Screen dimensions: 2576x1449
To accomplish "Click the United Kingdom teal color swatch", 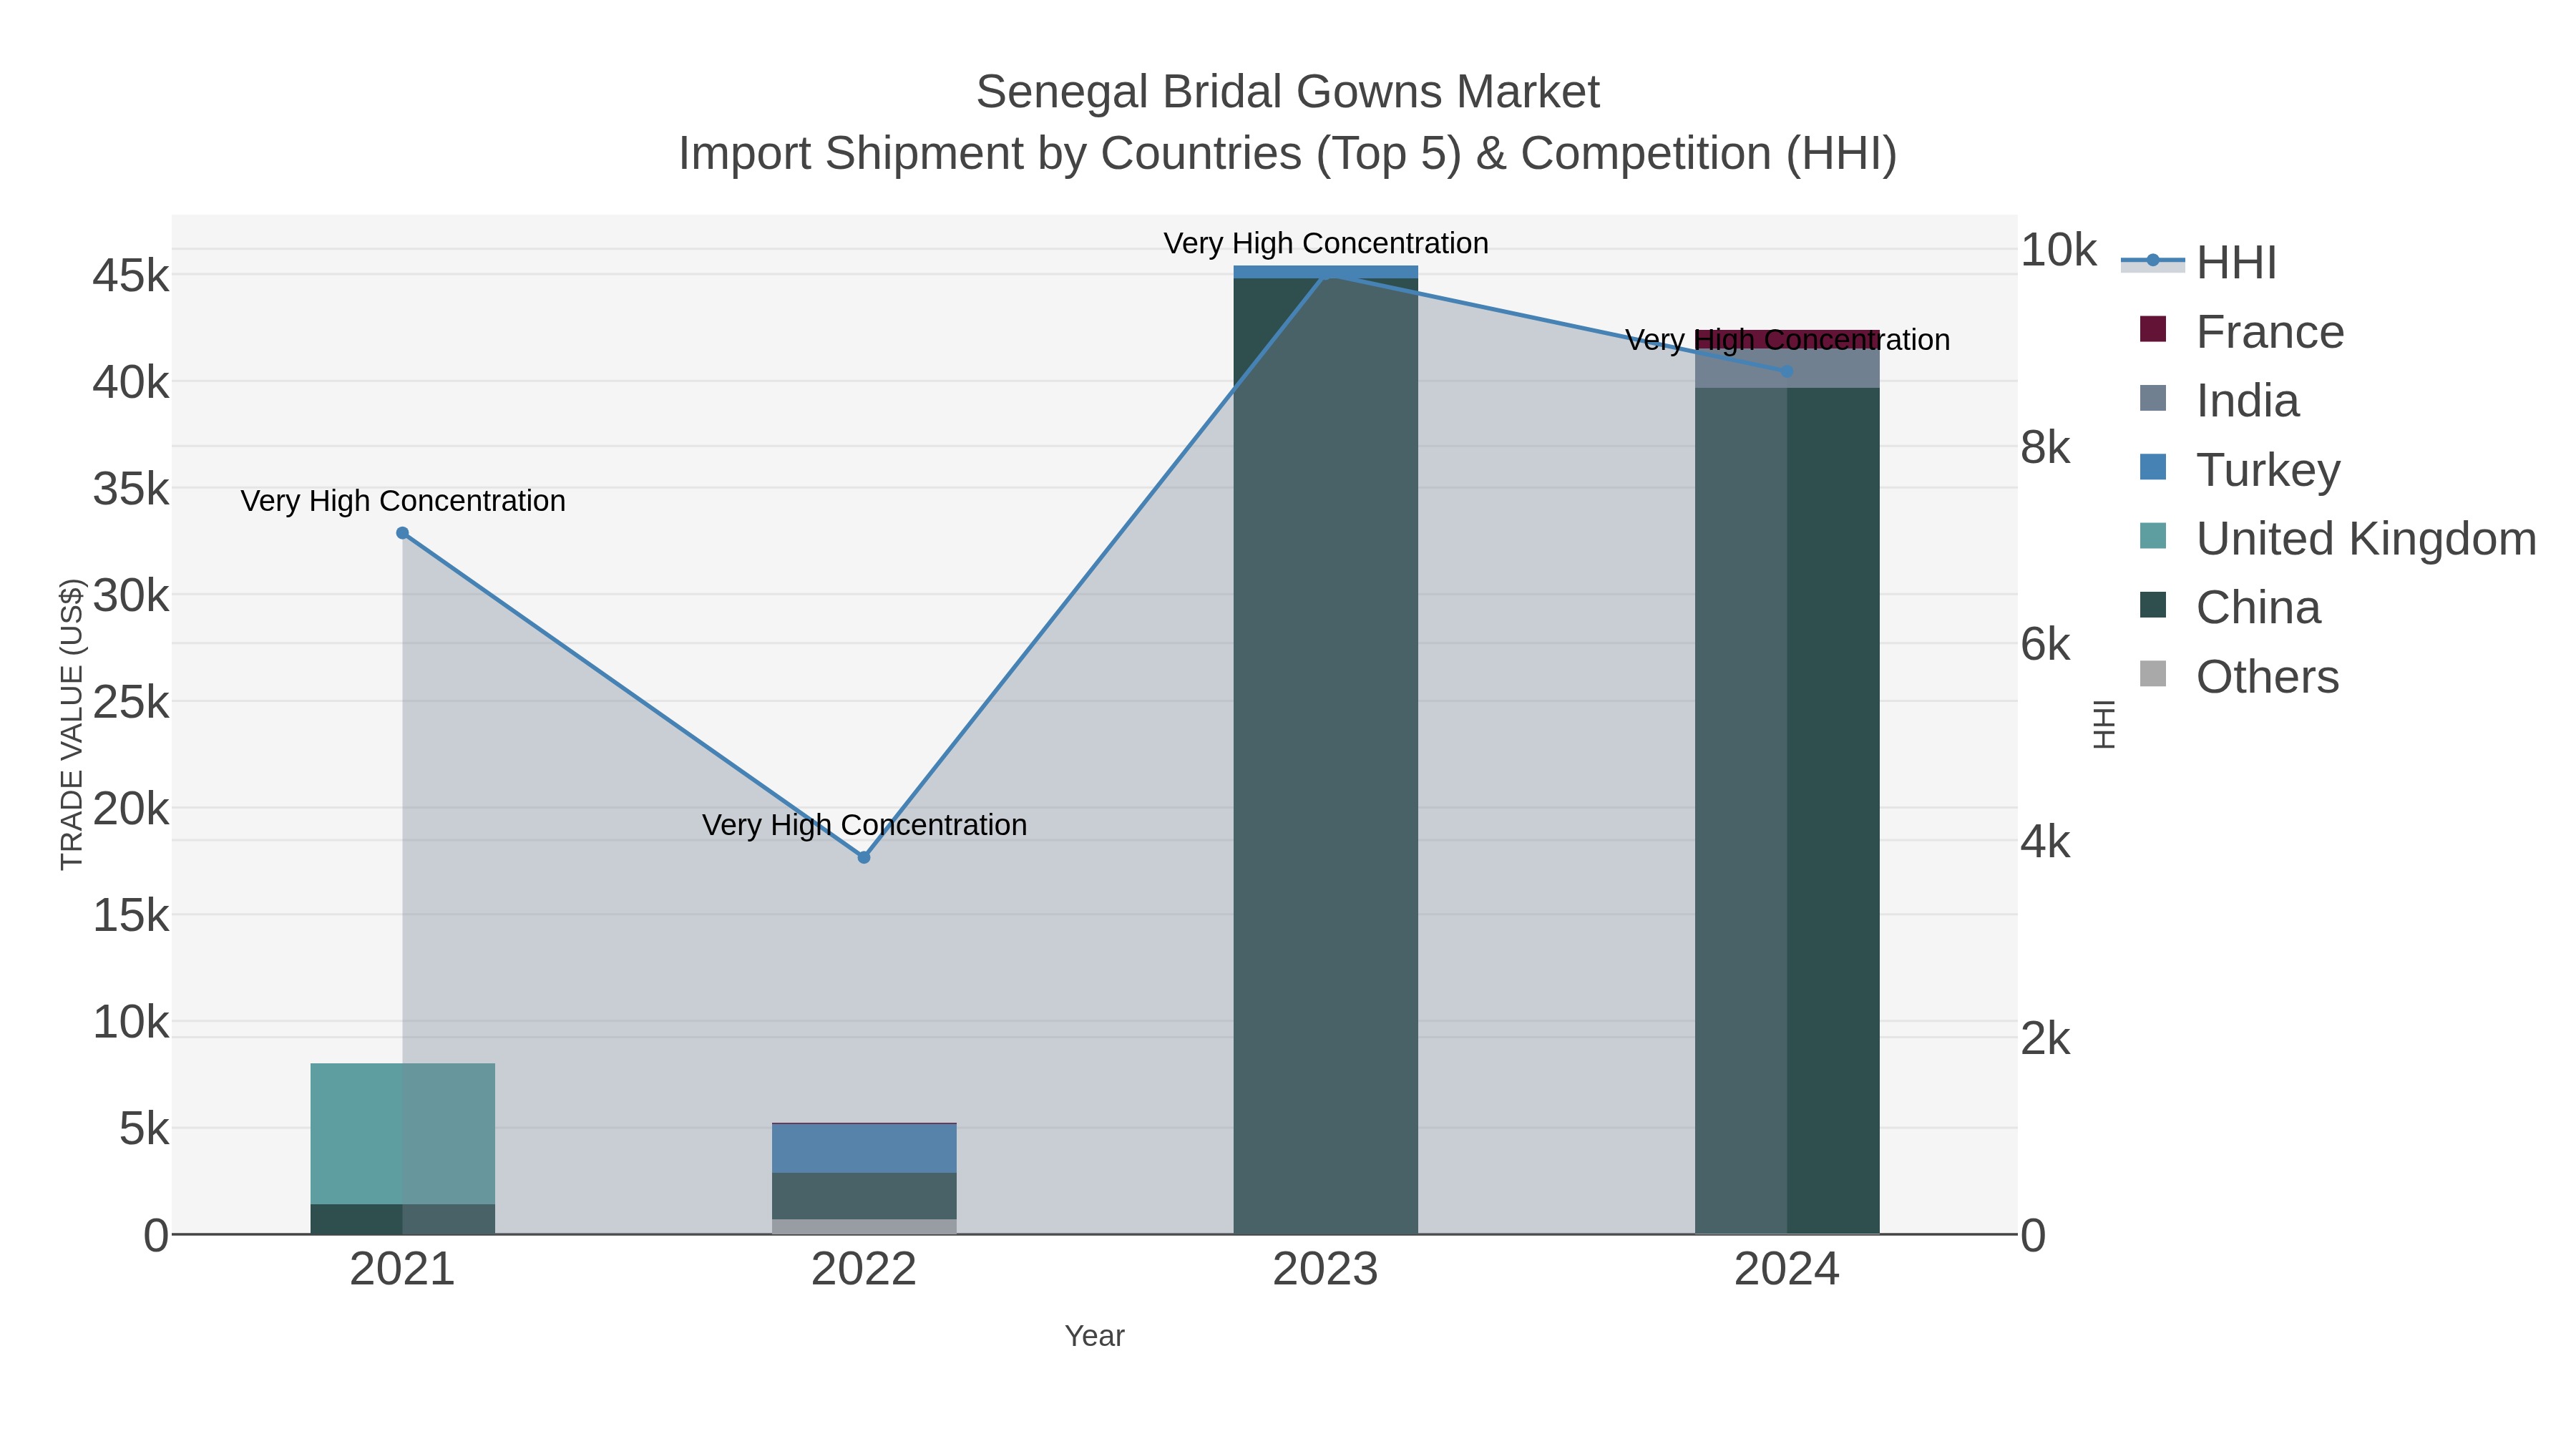I will (x=2153, y=536).
